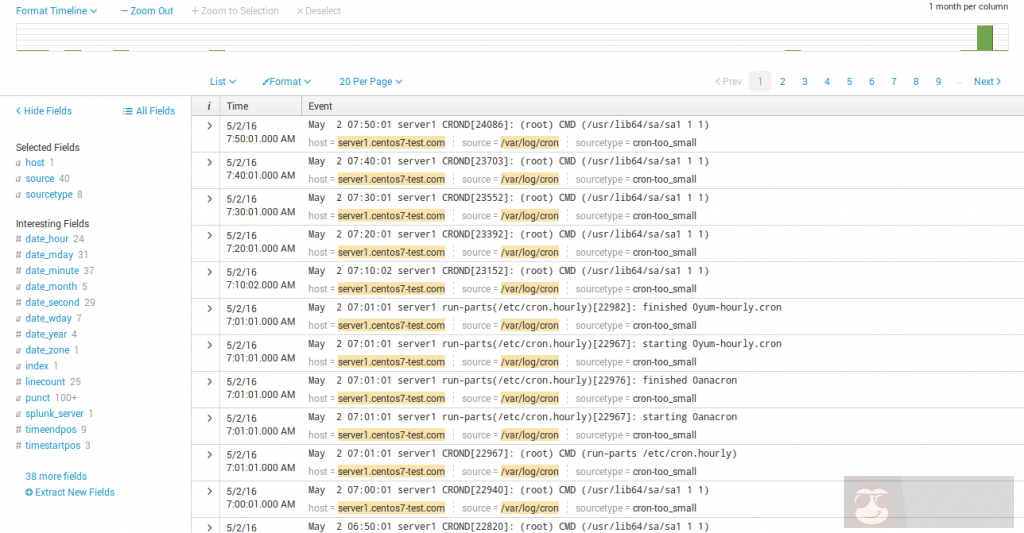The width and height of the screenshot is (1024, 533).
Task: Click event text CROND[23152] line
Action: click(x=508, y=270)
